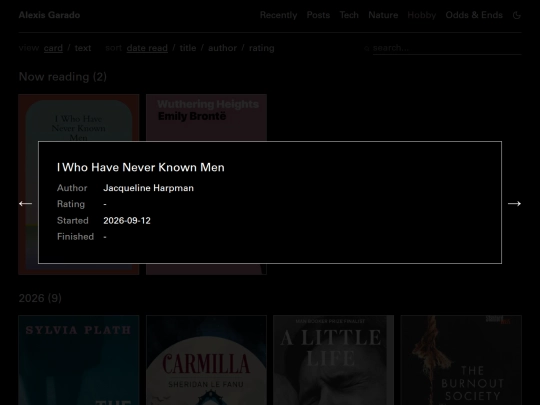Open the Nature section
The height and width of the screenshot is (405, 540).
(383, 15)
